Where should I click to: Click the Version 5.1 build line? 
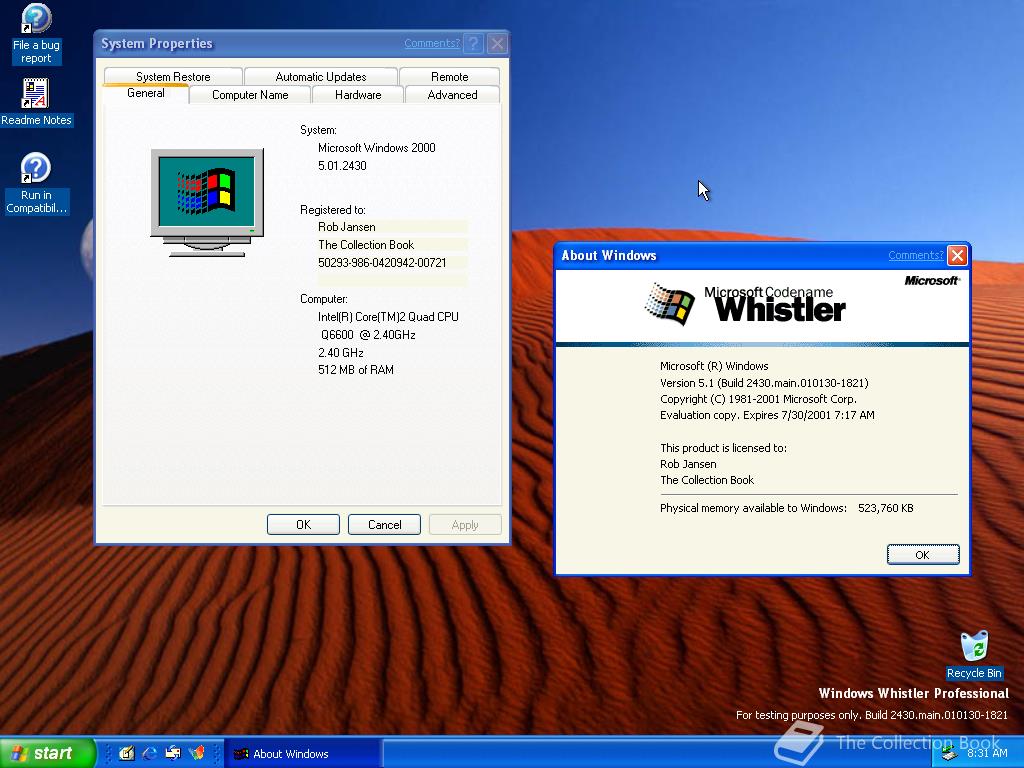click(x=764, y=383)
